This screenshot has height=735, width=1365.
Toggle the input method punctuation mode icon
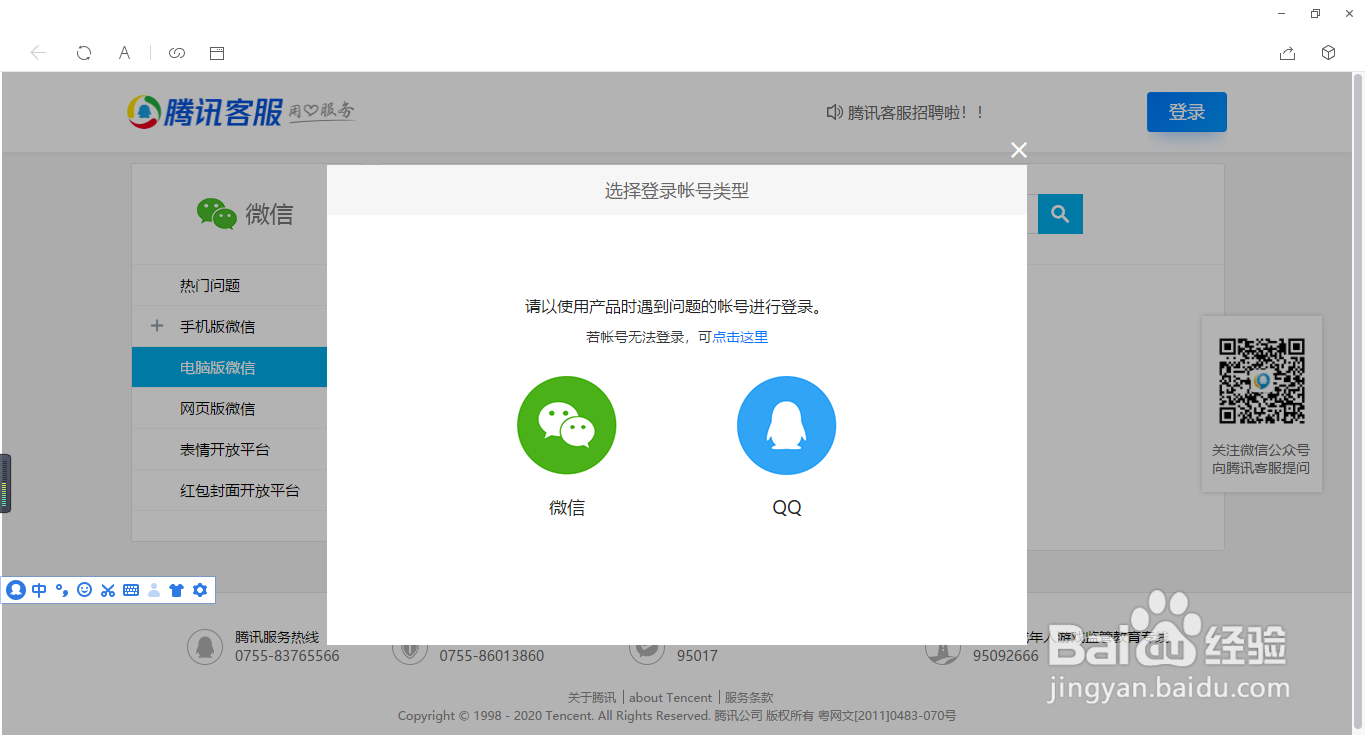pyautogui.click(x=62, y=590)
